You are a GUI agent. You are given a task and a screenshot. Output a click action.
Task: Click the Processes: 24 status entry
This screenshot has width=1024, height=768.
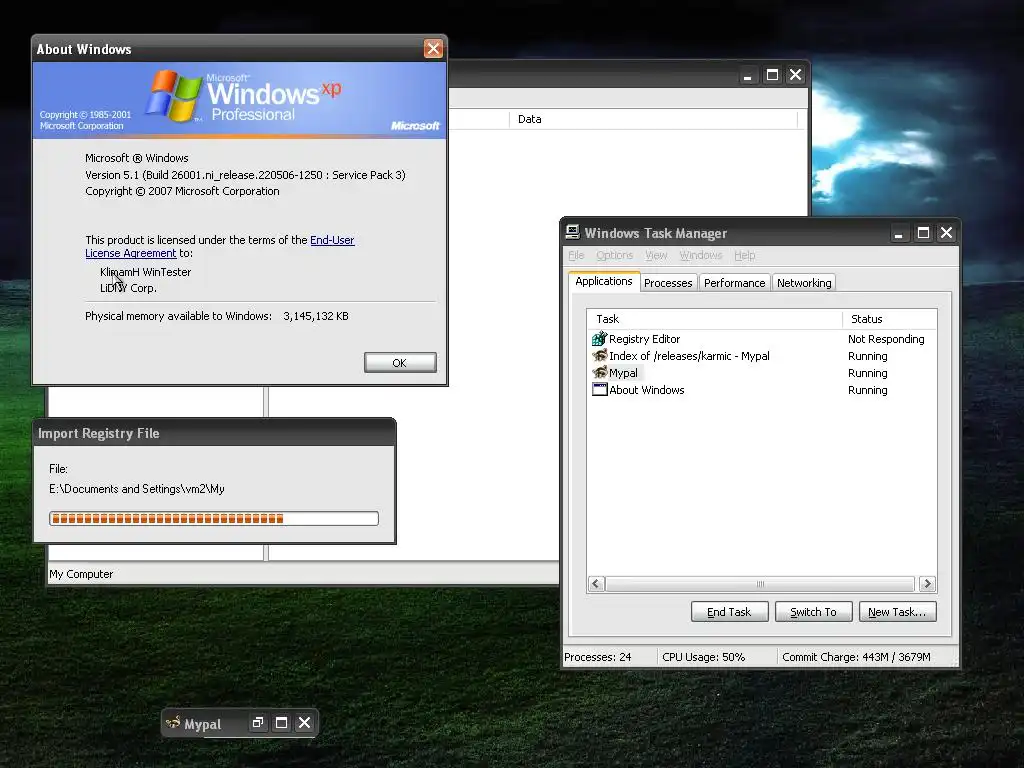pos(598,657)
